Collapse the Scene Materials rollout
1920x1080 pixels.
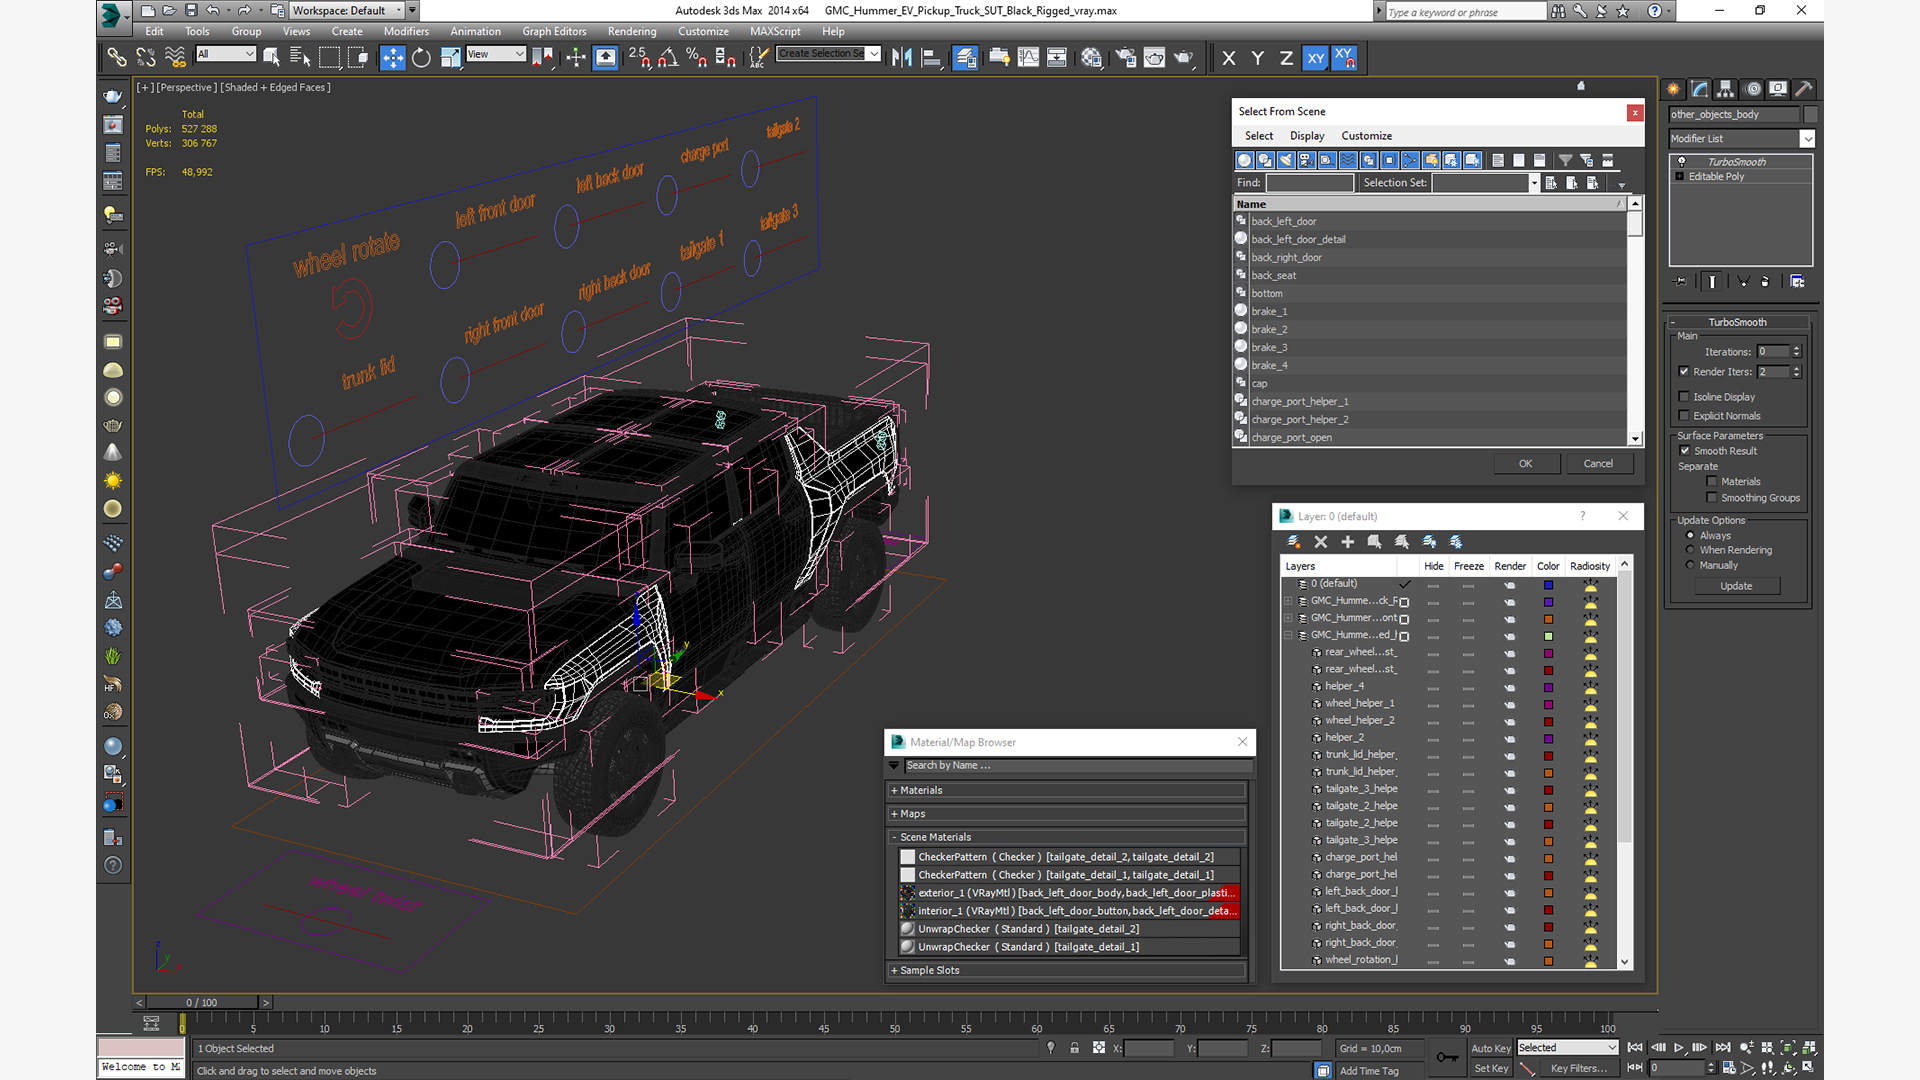pyautogui.click(x=1066, y=837)
